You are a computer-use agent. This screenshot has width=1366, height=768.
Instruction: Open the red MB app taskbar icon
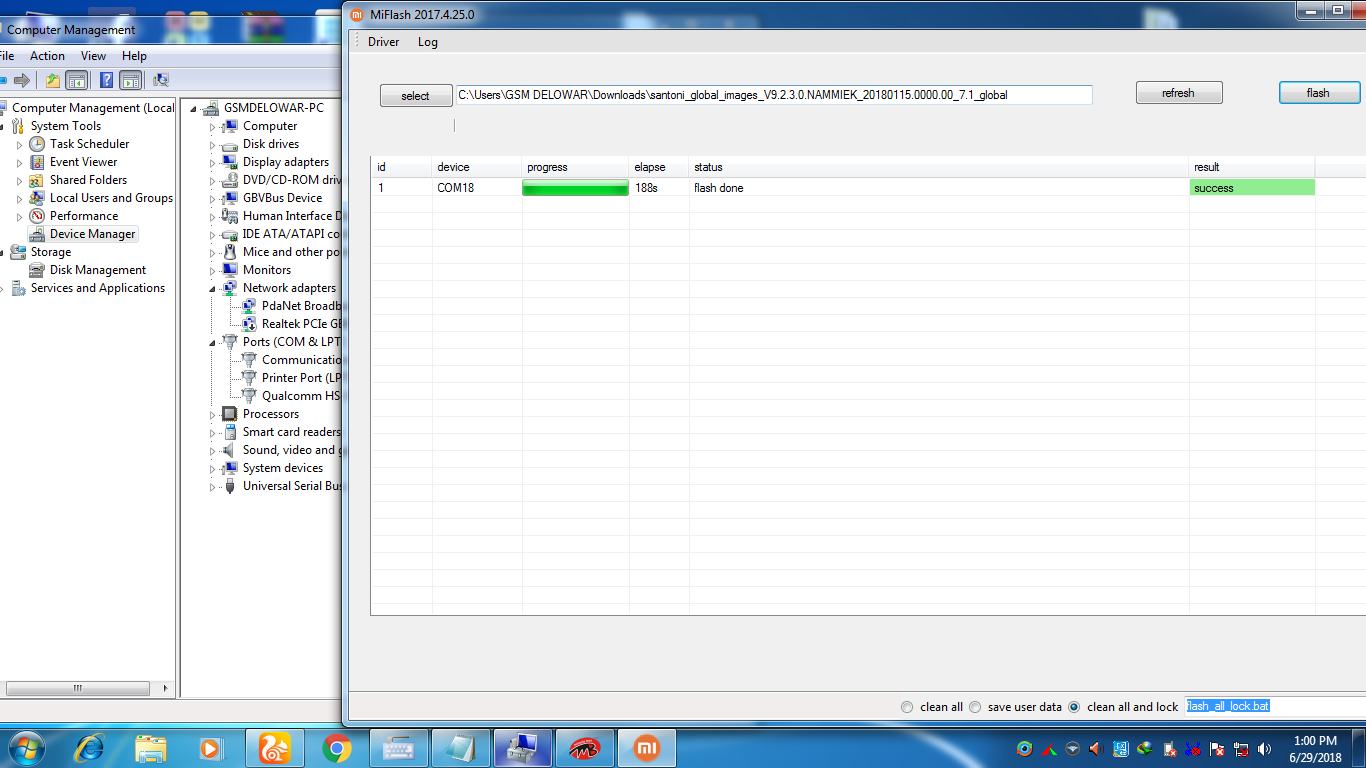(x=584, y=747)
